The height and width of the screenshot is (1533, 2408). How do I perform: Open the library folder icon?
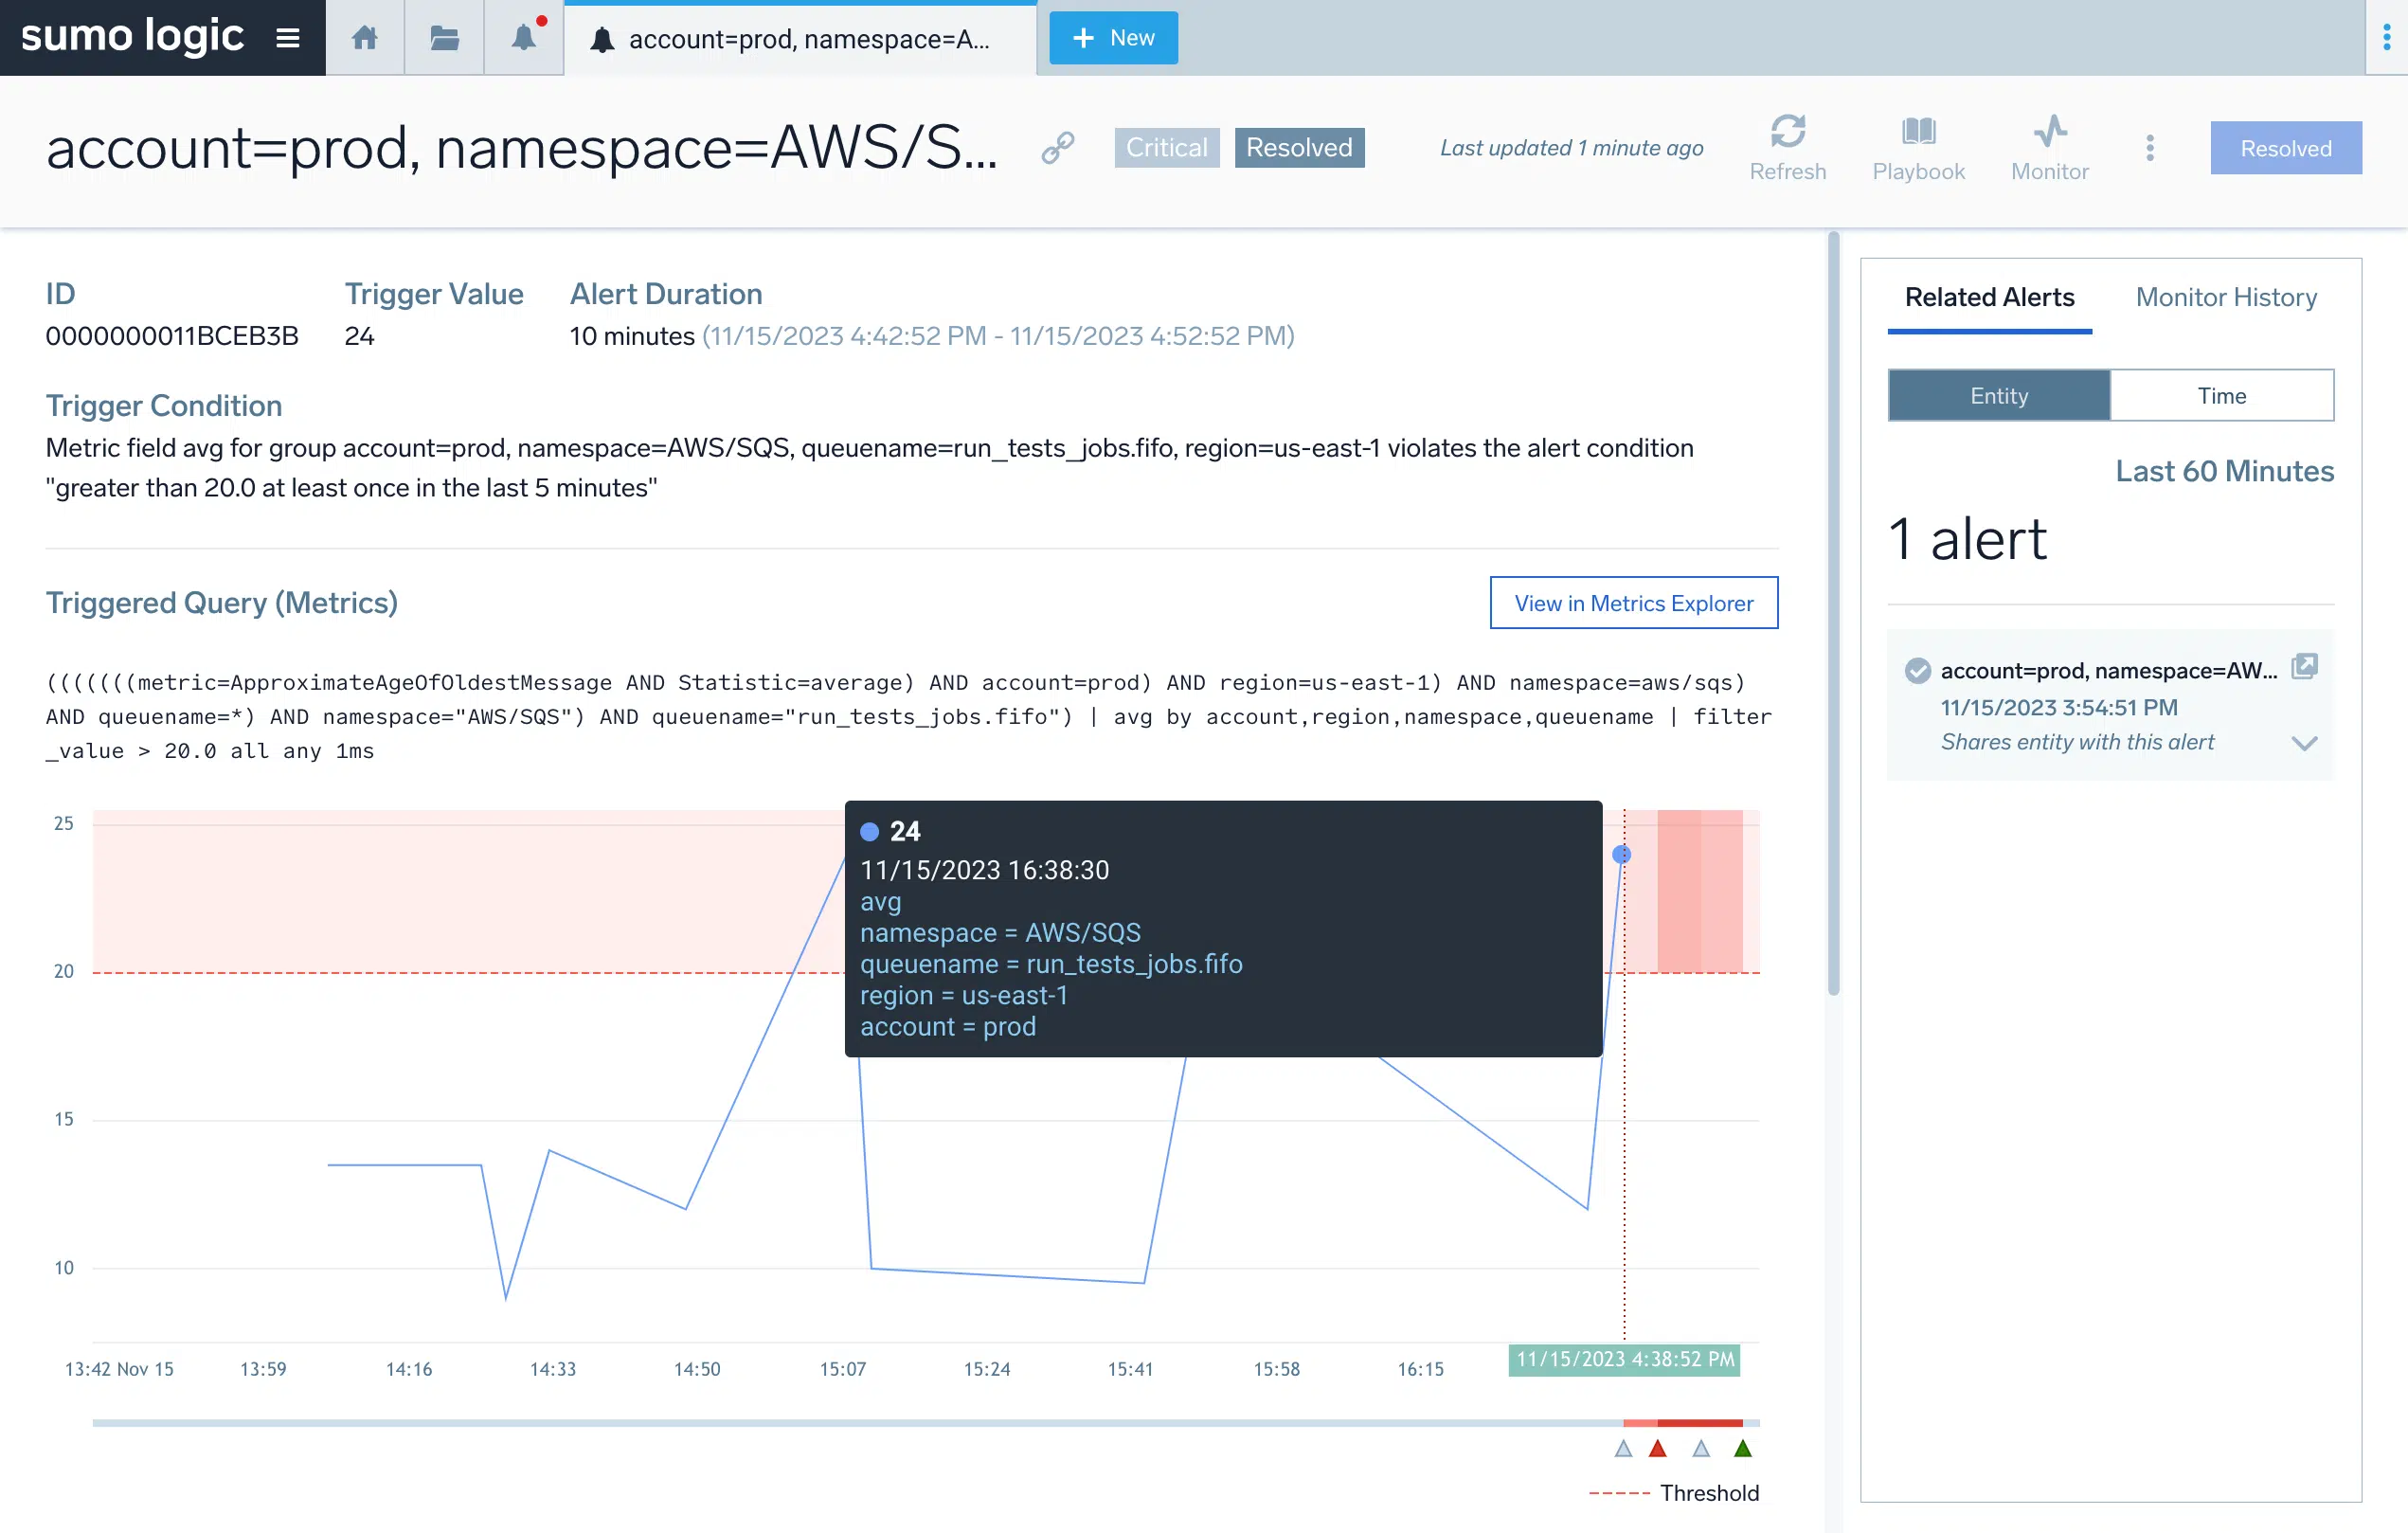tap(444, 38)
